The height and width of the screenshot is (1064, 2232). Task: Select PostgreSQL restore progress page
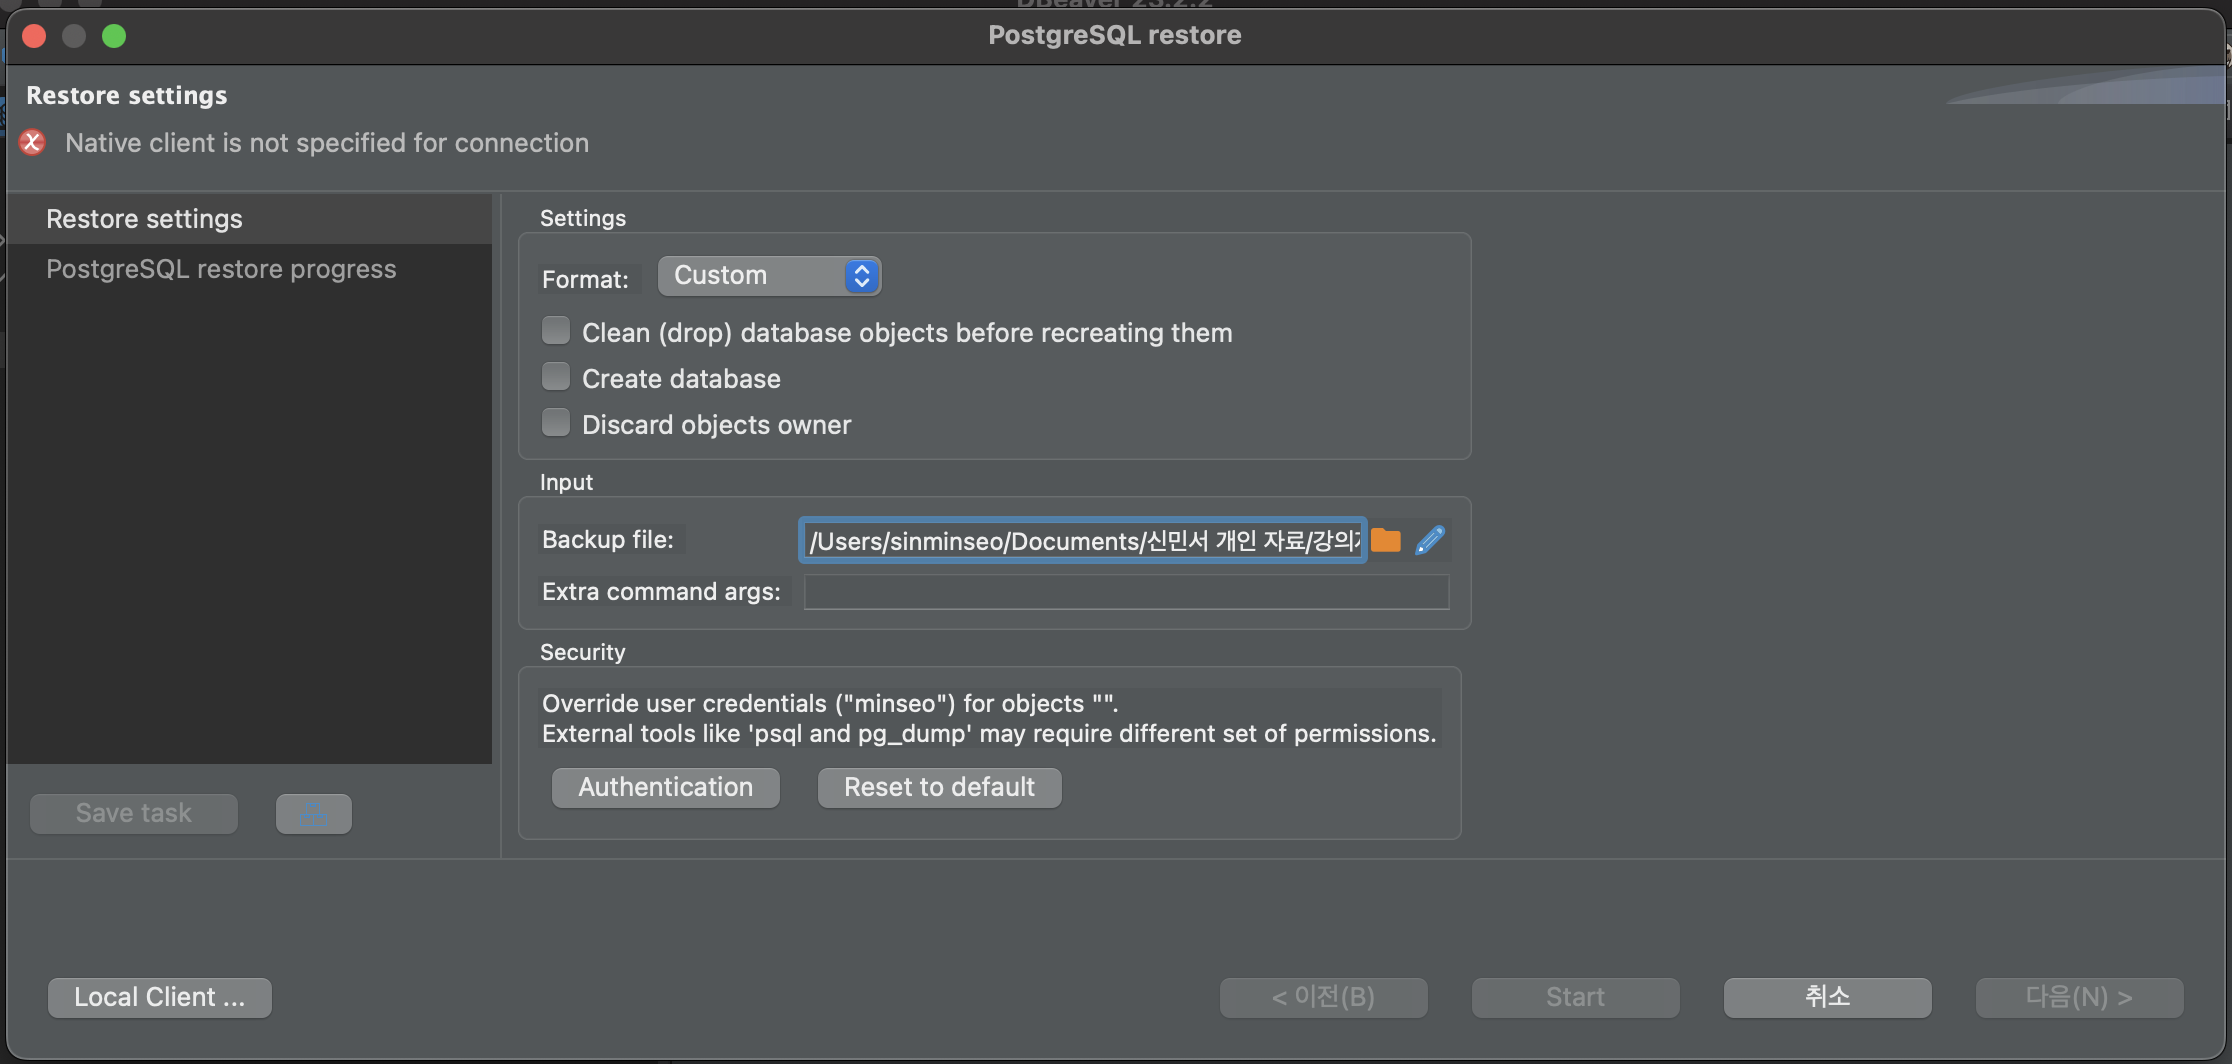(249, 269)
